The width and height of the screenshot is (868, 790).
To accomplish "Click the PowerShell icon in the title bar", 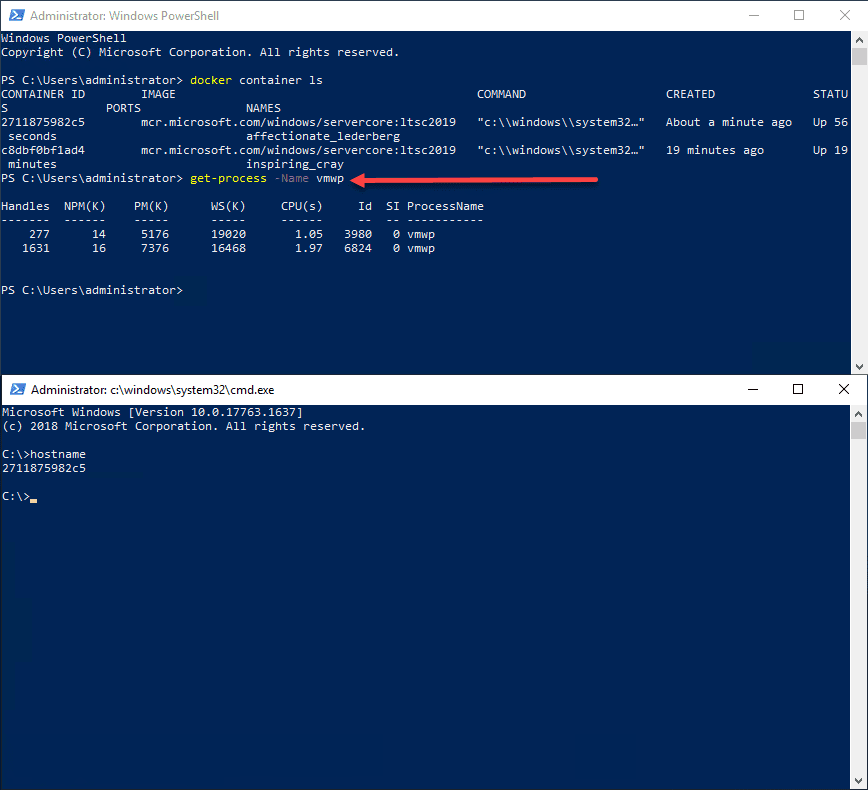I will (15, 16).
